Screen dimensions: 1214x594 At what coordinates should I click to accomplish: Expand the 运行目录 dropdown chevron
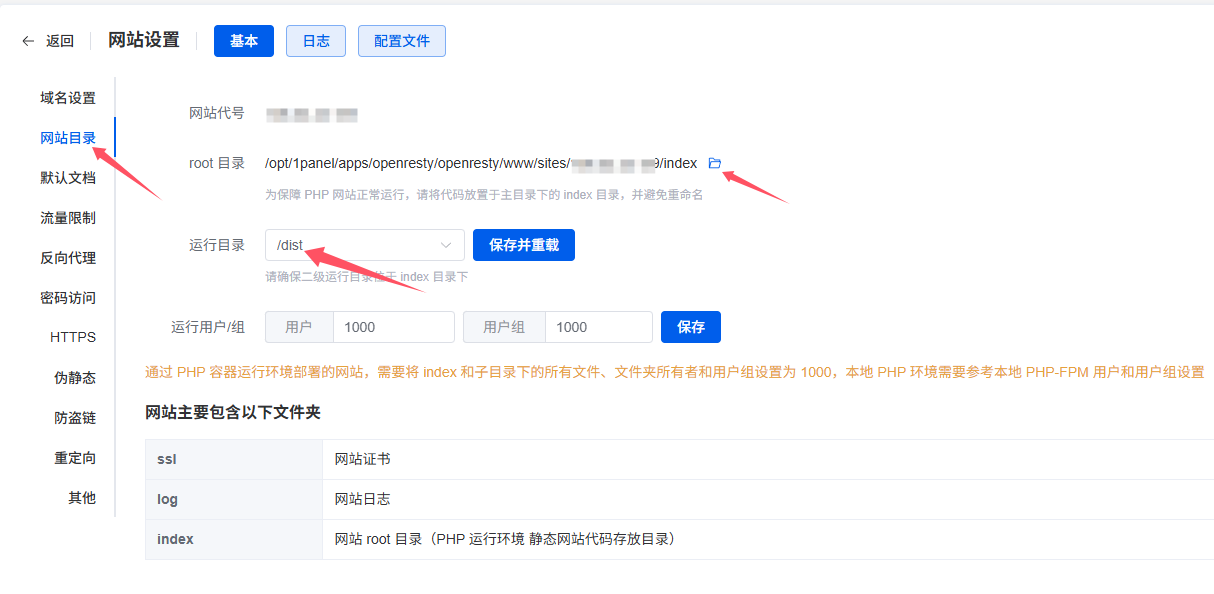(446, 245)
